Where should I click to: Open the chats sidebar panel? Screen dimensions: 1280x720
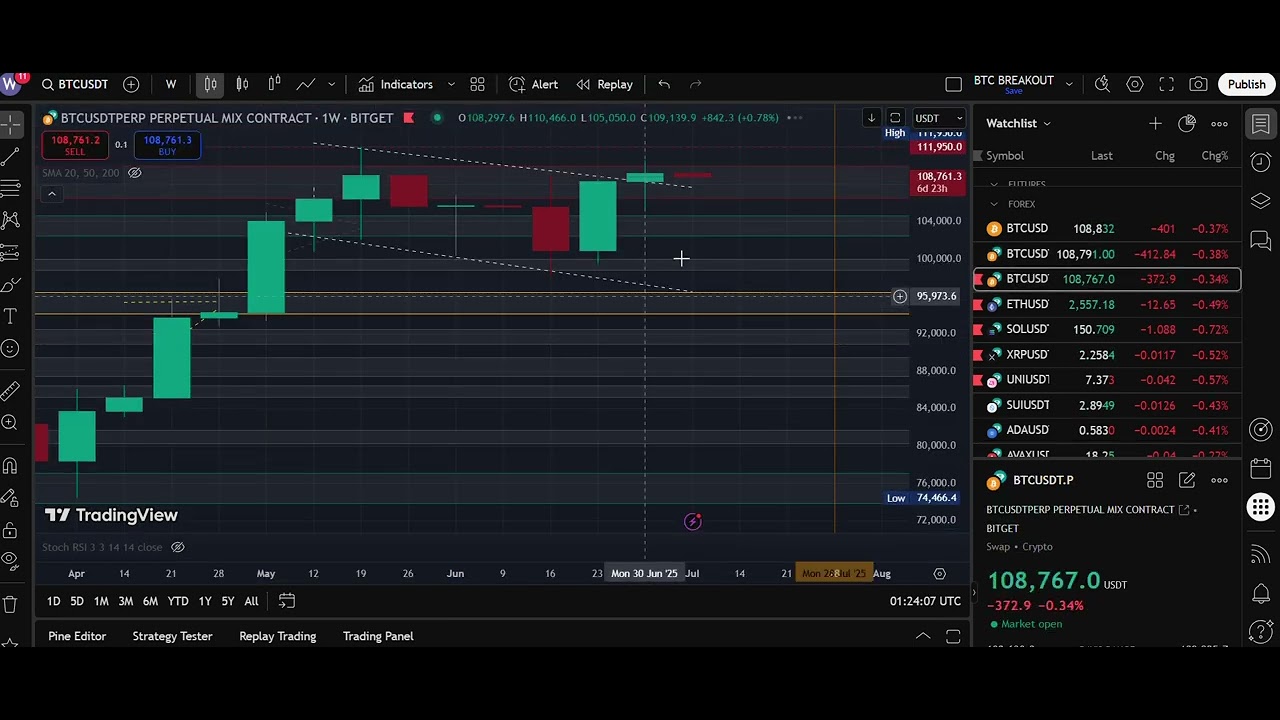point(1260,240)
